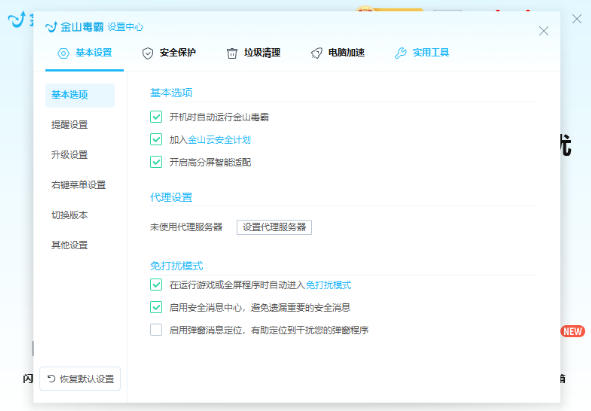Click the 设置中心 title text
The image size is (591, 411).
[x=125, y=27]
